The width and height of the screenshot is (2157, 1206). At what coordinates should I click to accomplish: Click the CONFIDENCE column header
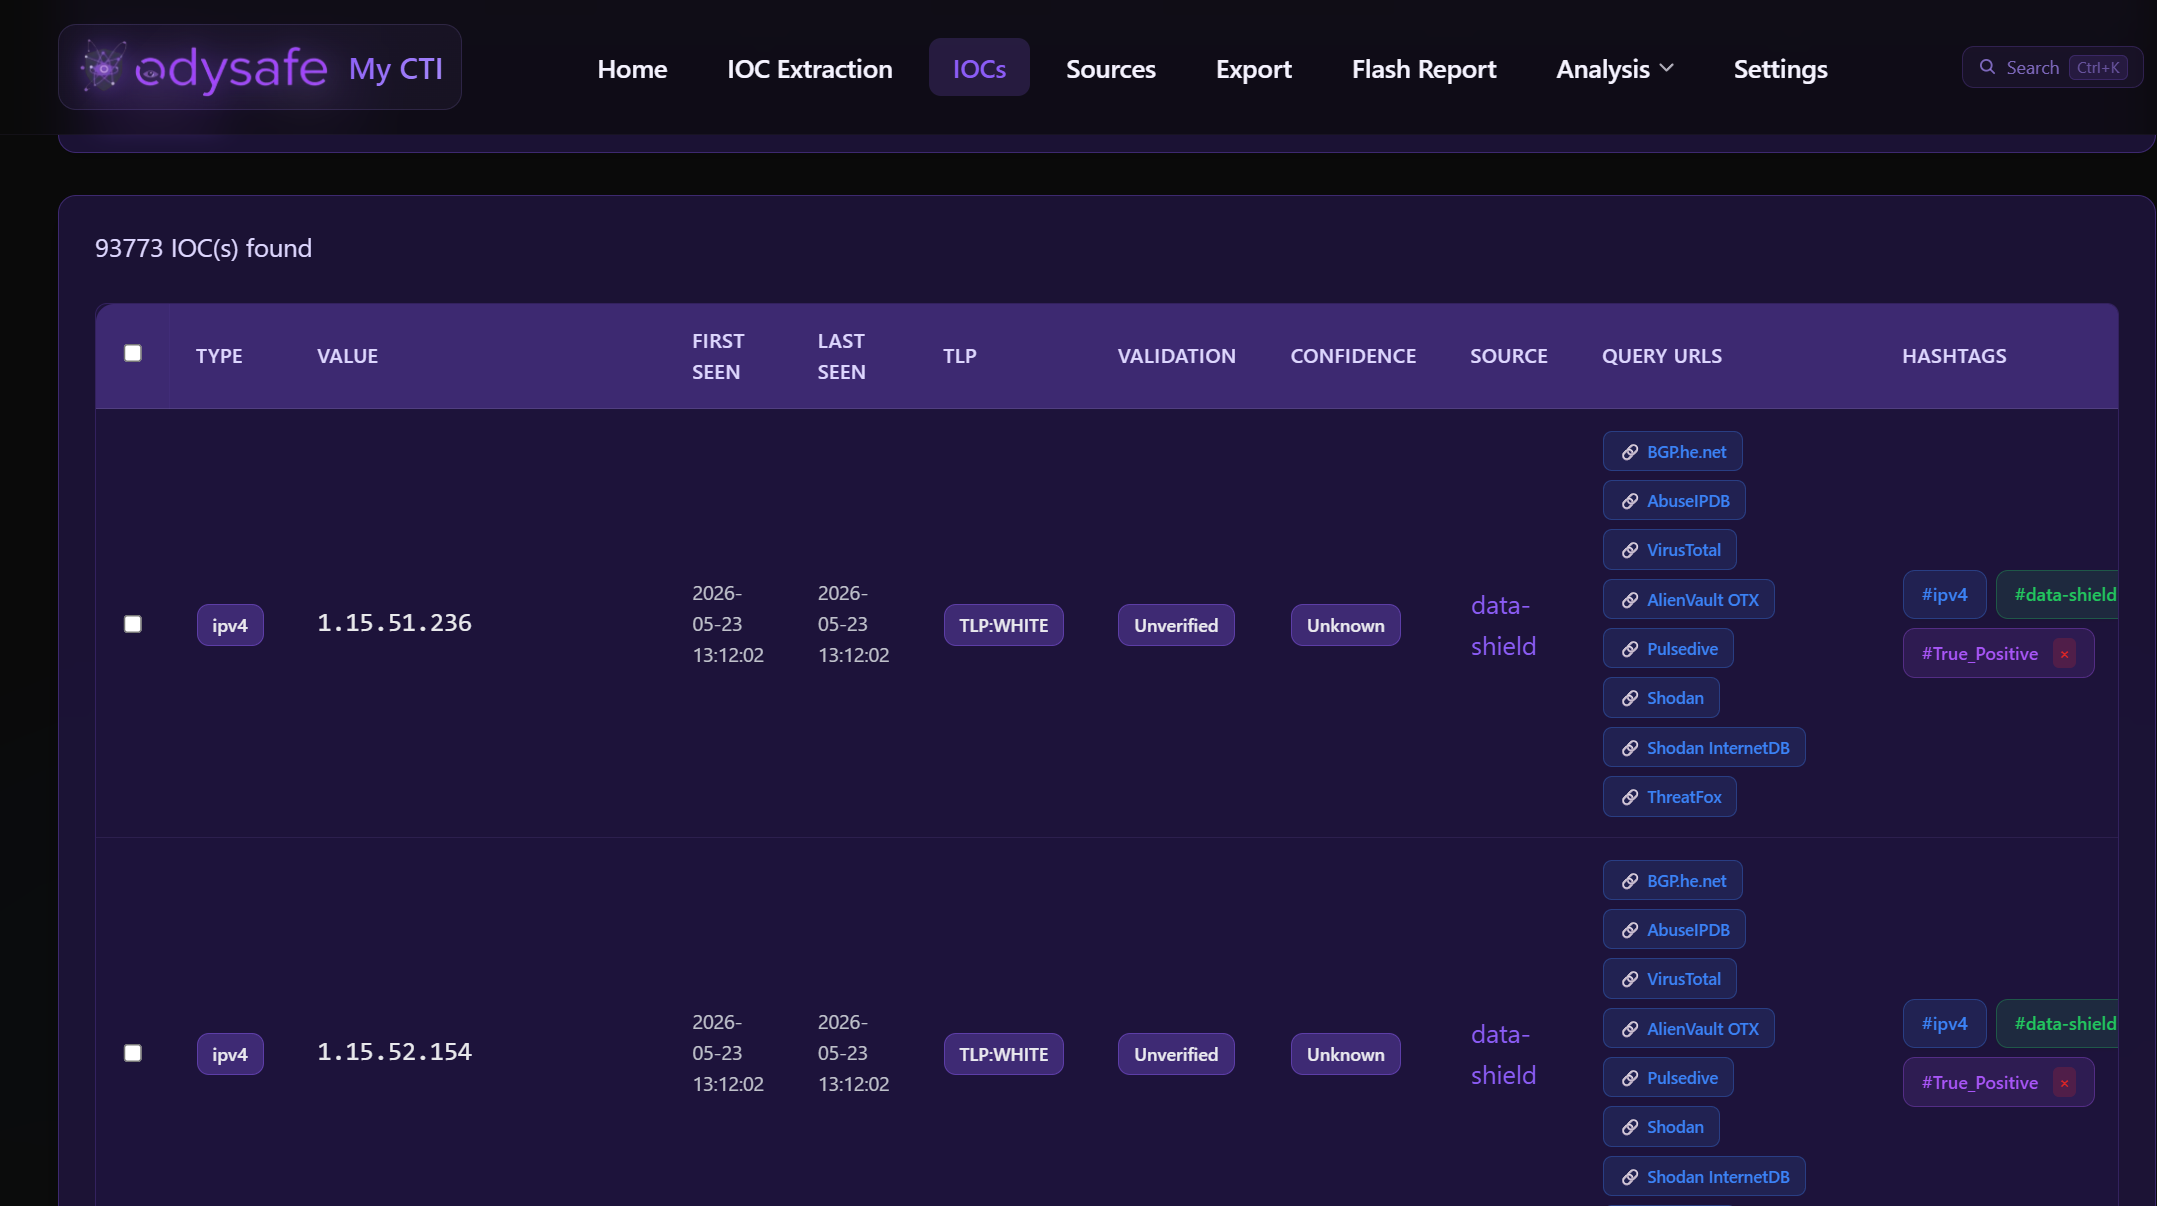point(1353,356)
